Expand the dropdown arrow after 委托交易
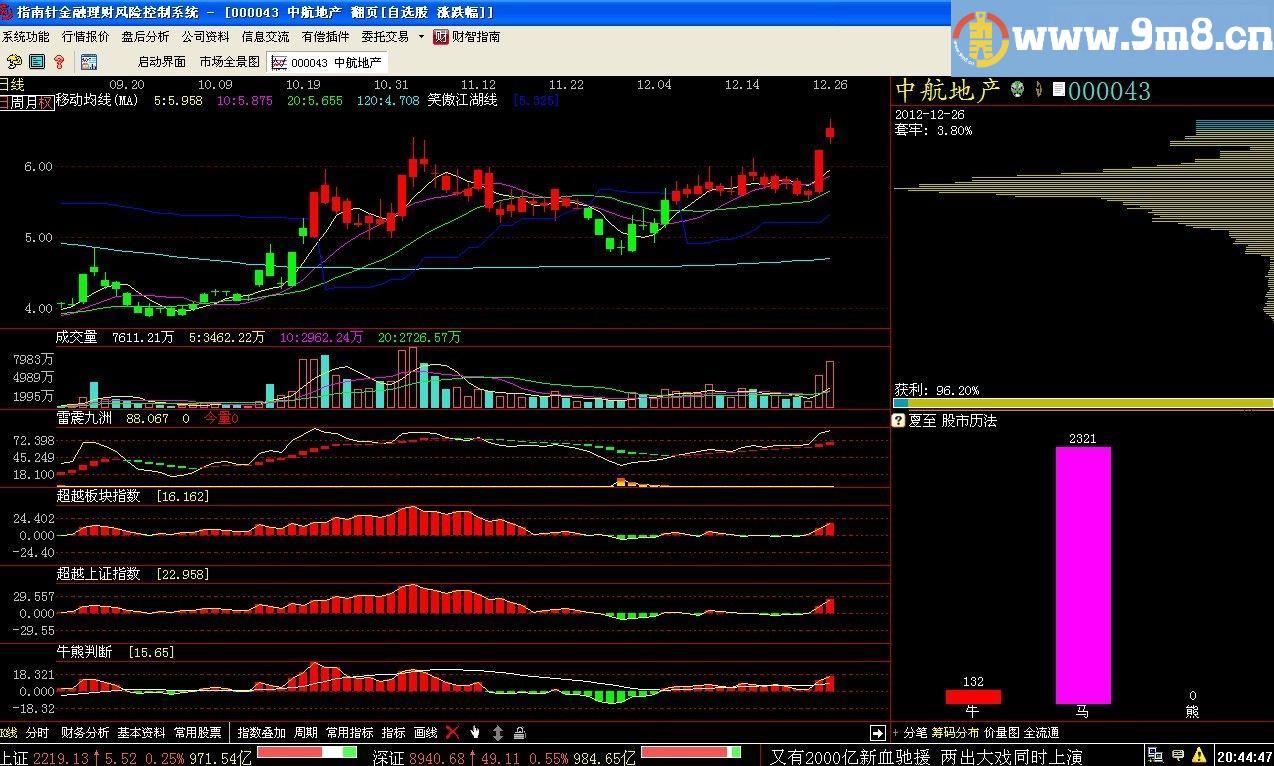The width and height of the screenshot is (1274, 766). [421, 37]
